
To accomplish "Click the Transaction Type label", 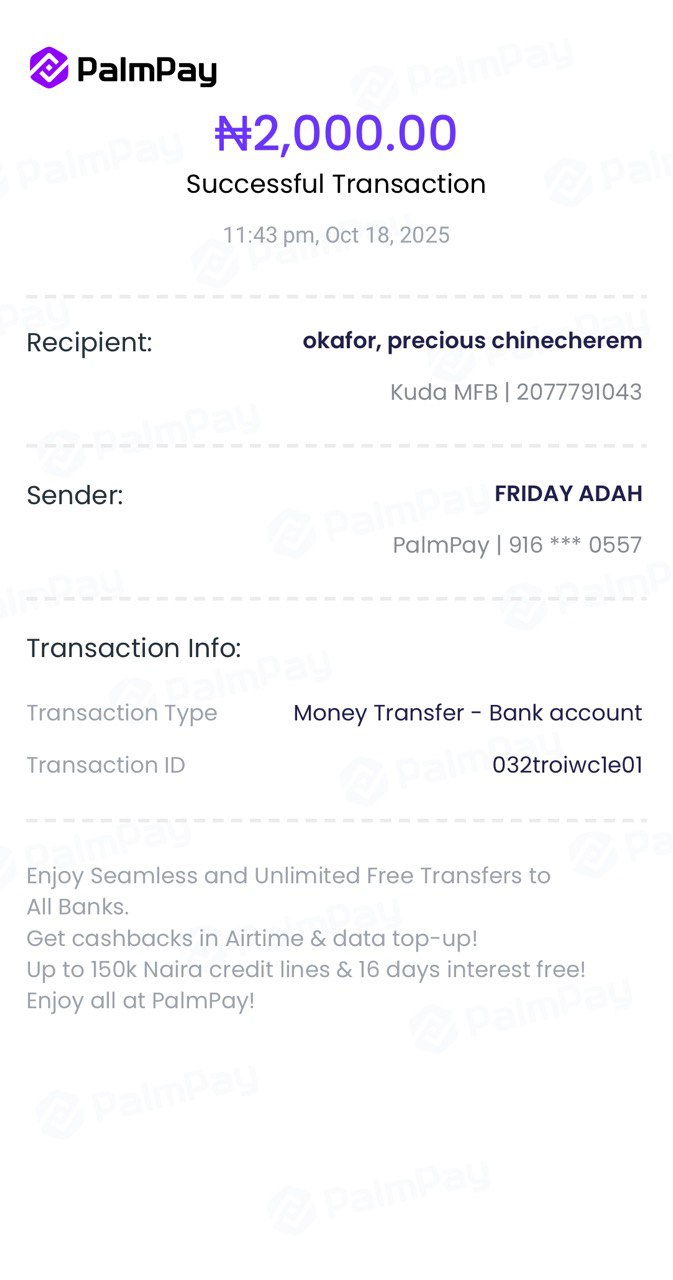I will (x=121, y=713).
